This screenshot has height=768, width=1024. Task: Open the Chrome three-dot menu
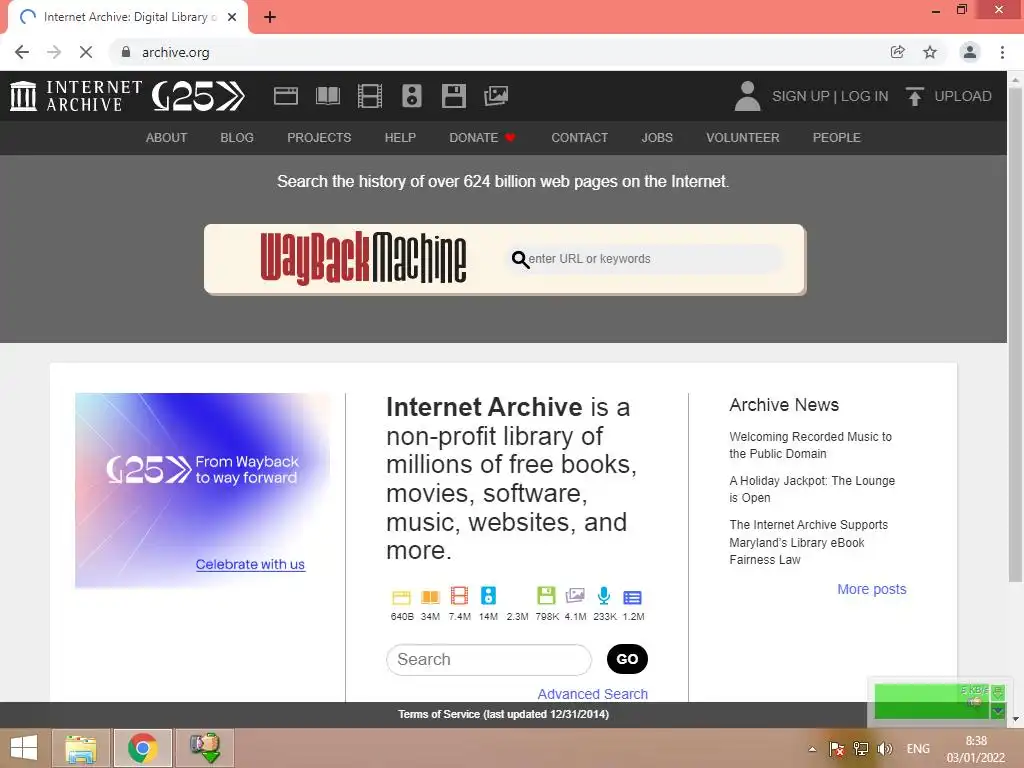[x=1002, y=52]
